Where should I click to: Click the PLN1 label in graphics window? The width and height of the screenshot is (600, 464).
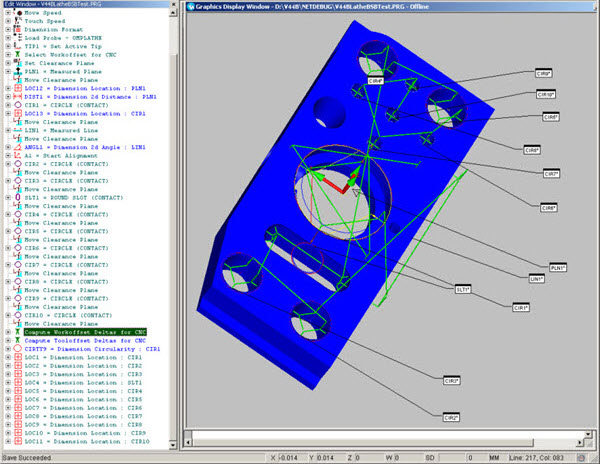(558, 268)
